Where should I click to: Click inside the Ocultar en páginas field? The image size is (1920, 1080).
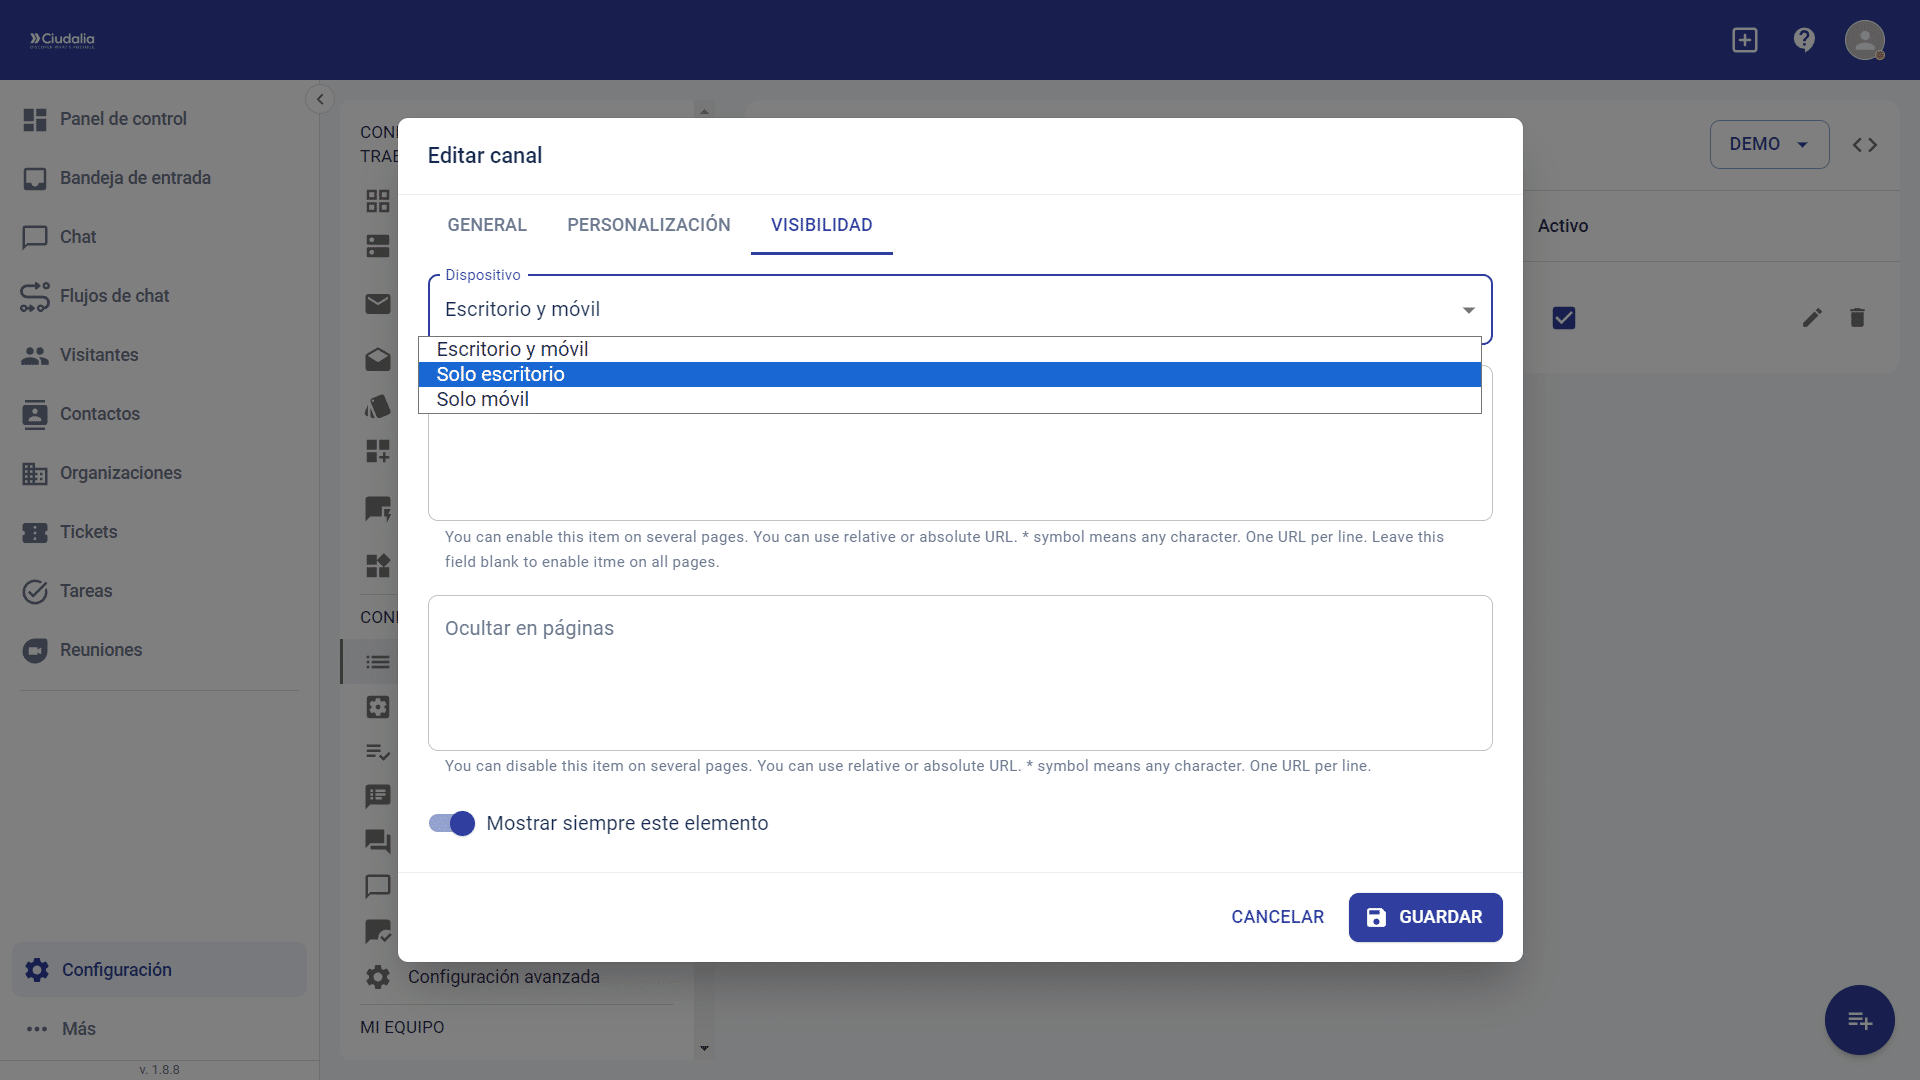[x=959, y=673]
